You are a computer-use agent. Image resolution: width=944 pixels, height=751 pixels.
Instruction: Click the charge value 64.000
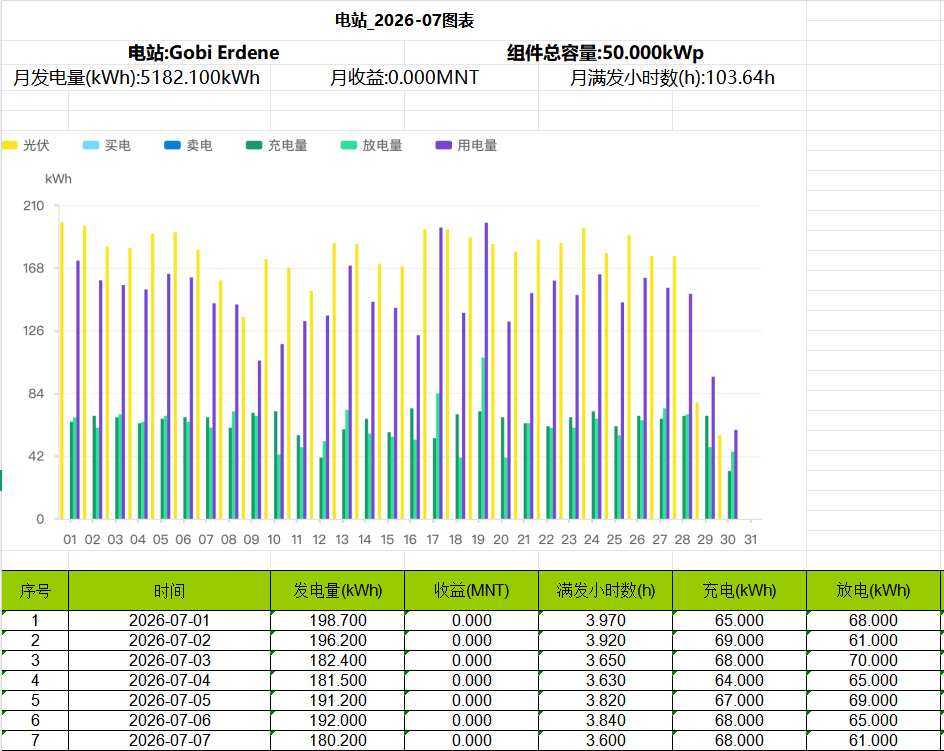pyautogui.click(x=739, y=681)
